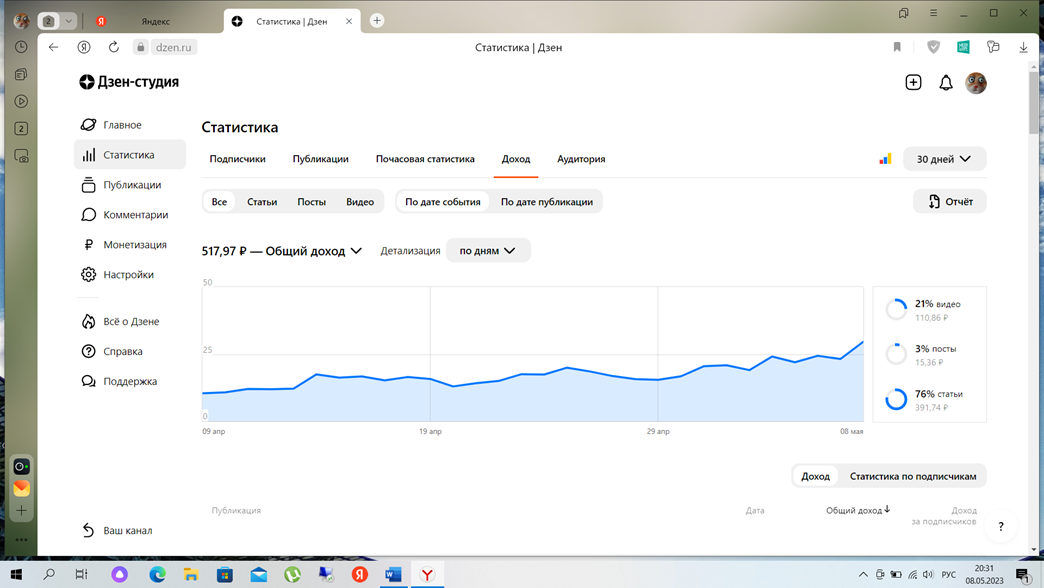
Task: Open Mail app from taskbar
Action: pos(259,574)
